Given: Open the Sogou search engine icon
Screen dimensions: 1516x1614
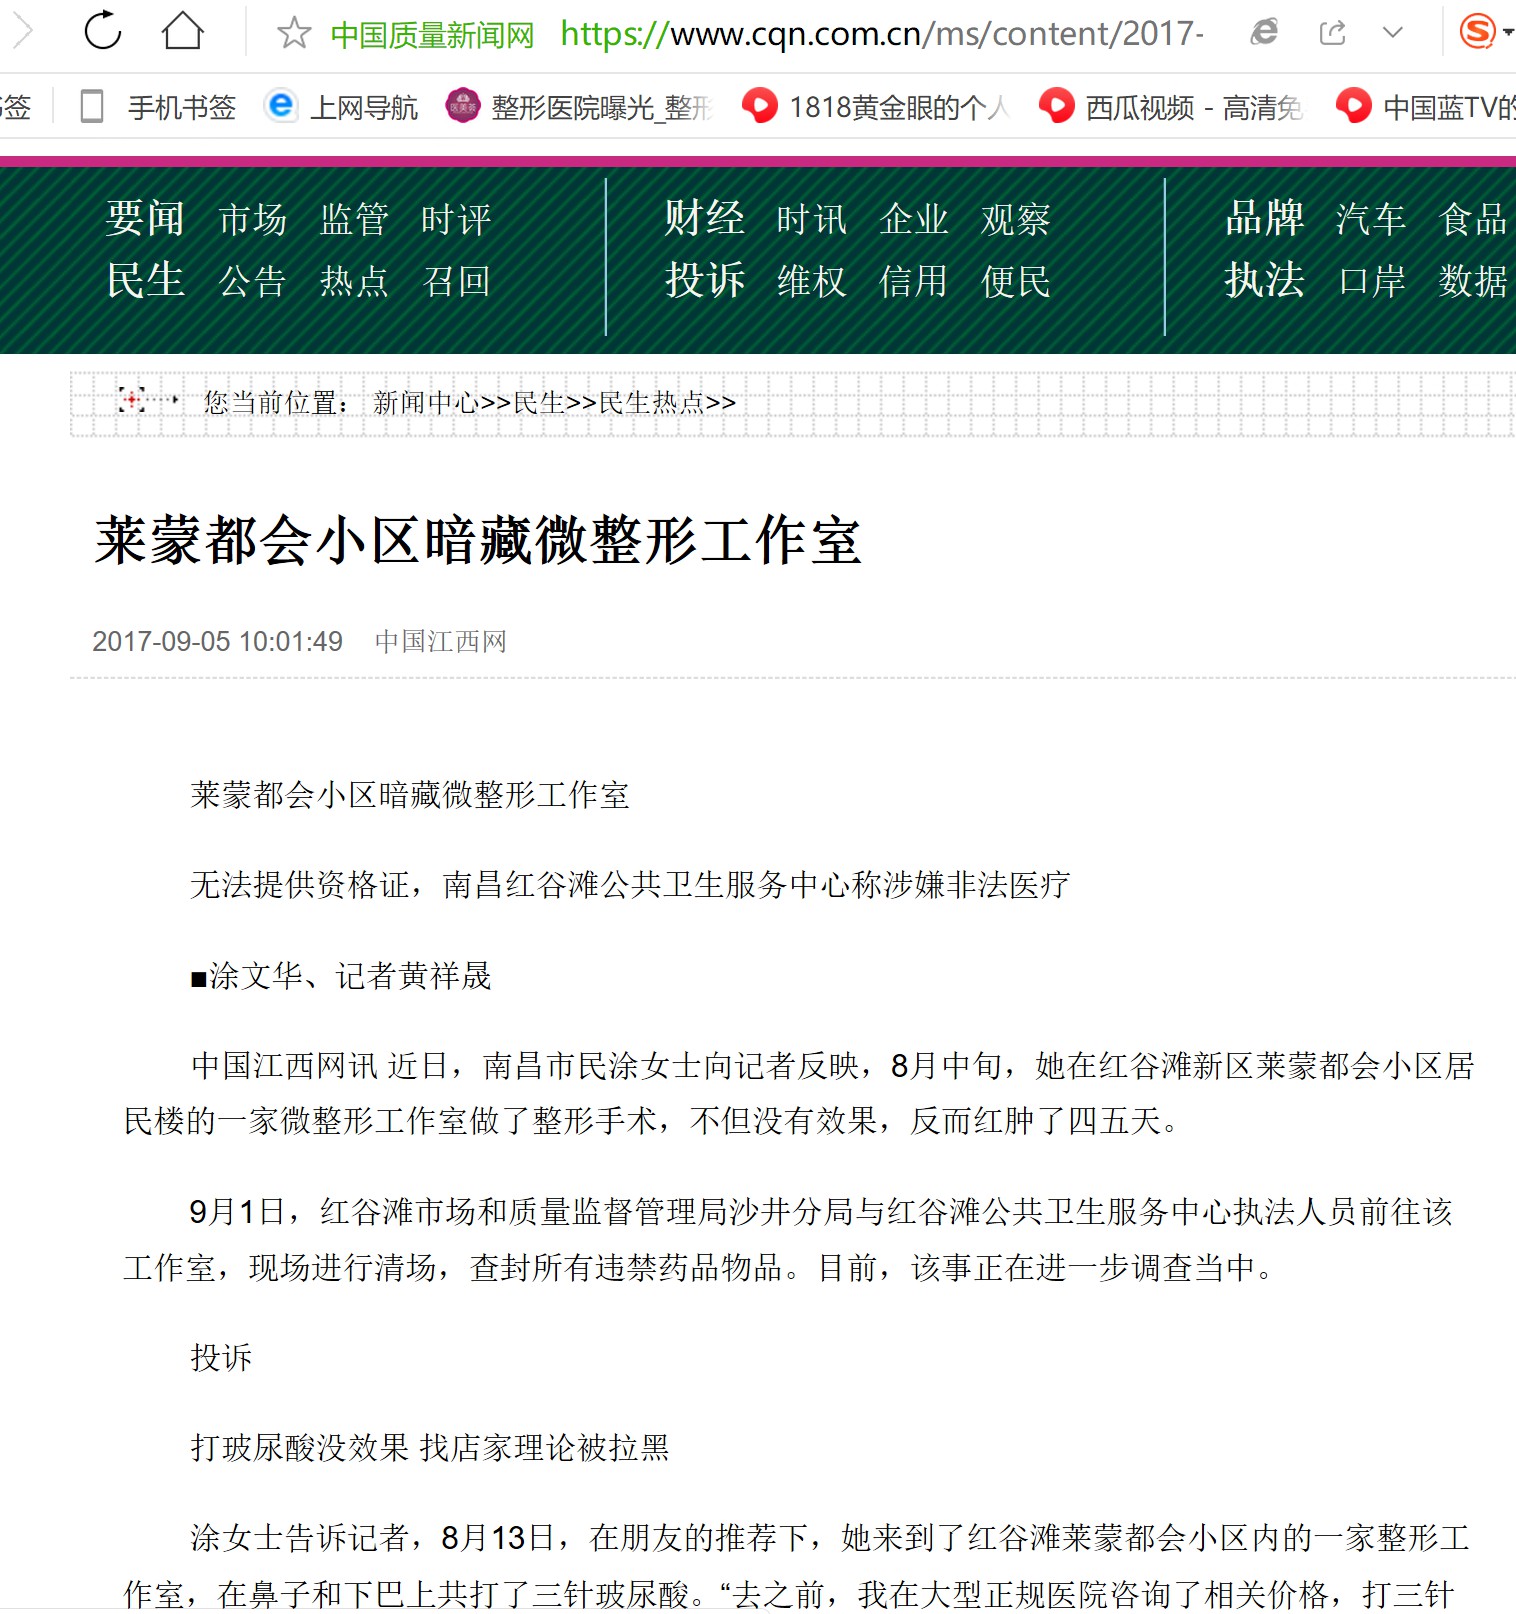Looking at the screenshot, I should click(1478, 32).
